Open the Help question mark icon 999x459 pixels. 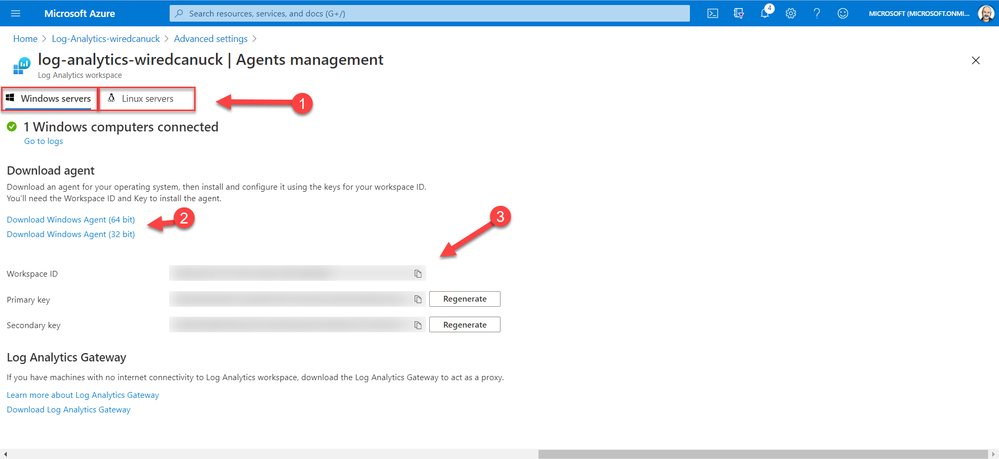[817, 13]
